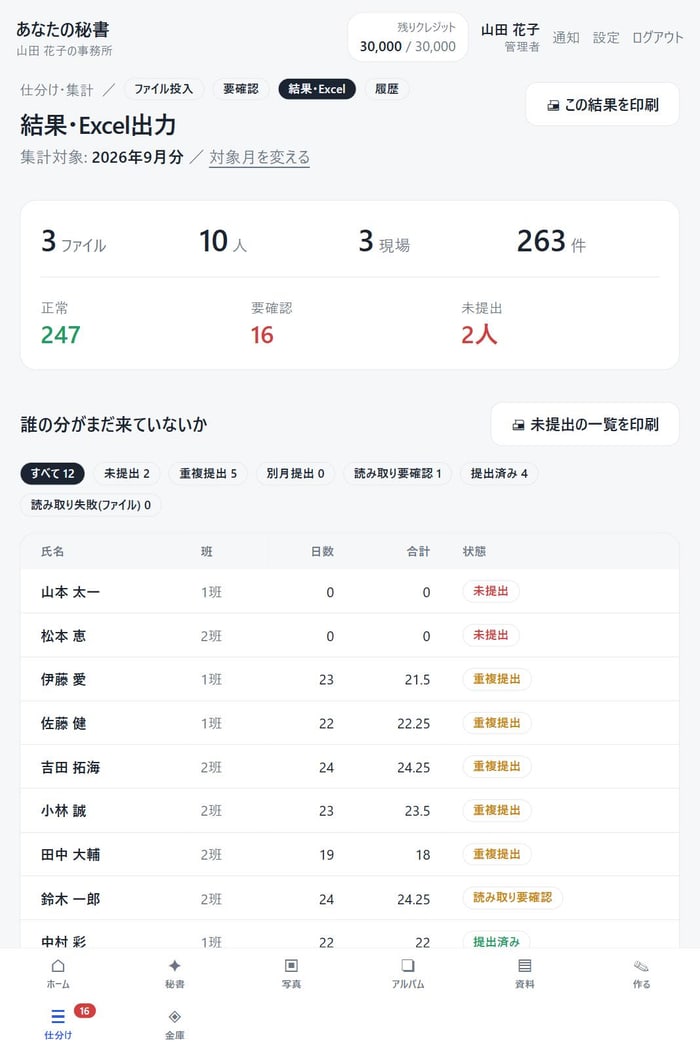Click the 班 column header
Image resolution: width=700 pixels, height=1050 pixels.
(206, 551)
